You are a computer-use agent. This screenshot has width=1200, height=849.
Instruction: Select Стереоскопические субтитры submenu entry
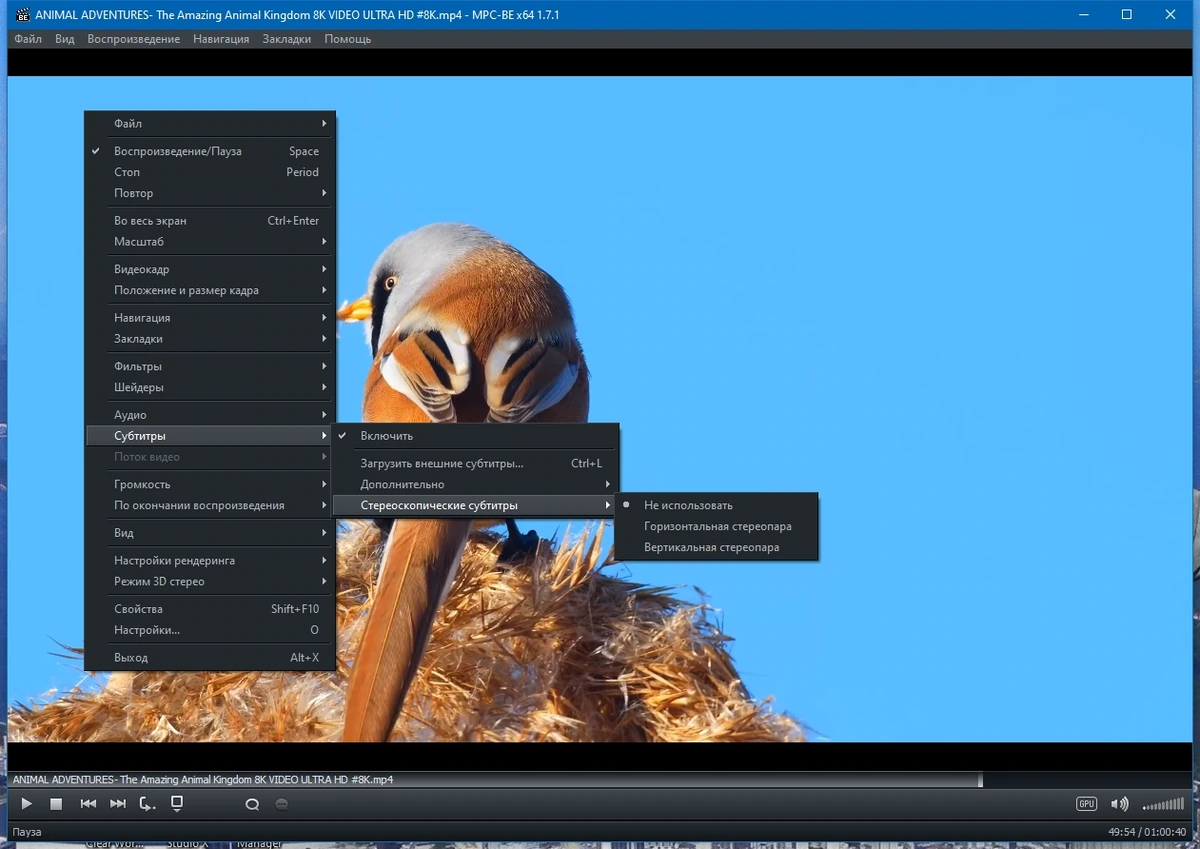475,505
